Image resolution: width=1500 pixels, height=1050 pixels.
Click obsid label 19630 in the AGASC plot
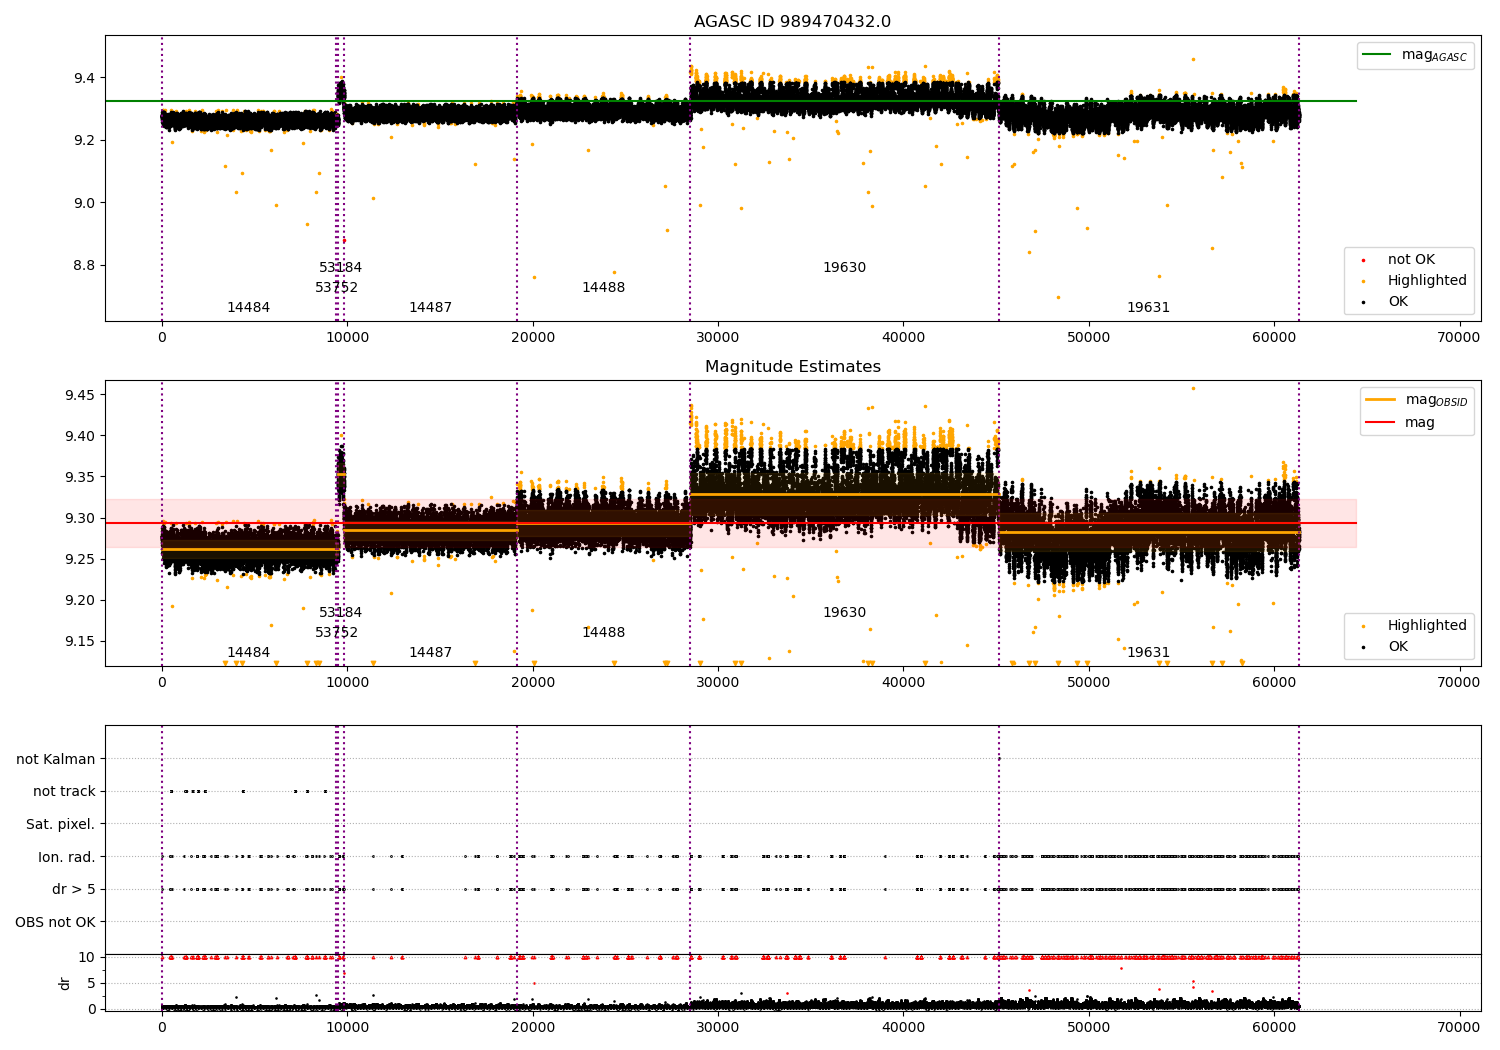point(844,268)
